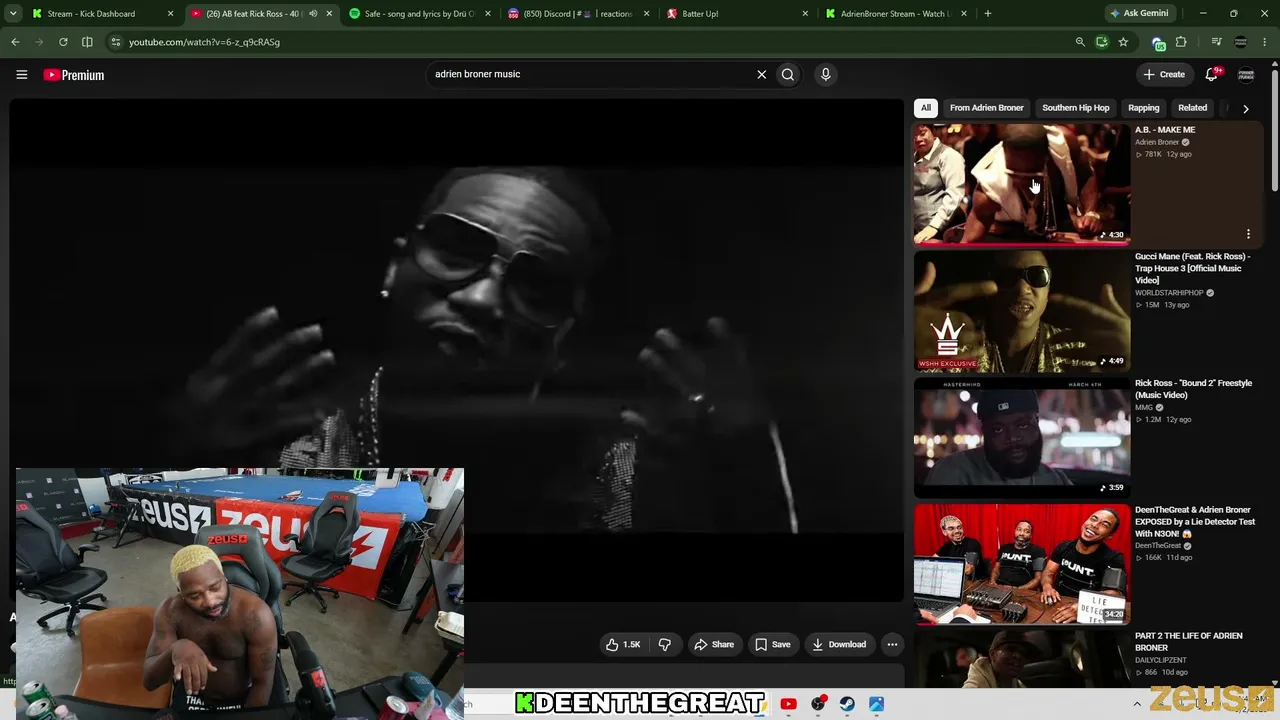Switch to the Batter Up! tab
The image size is (1280, 720).
[737, 14]
